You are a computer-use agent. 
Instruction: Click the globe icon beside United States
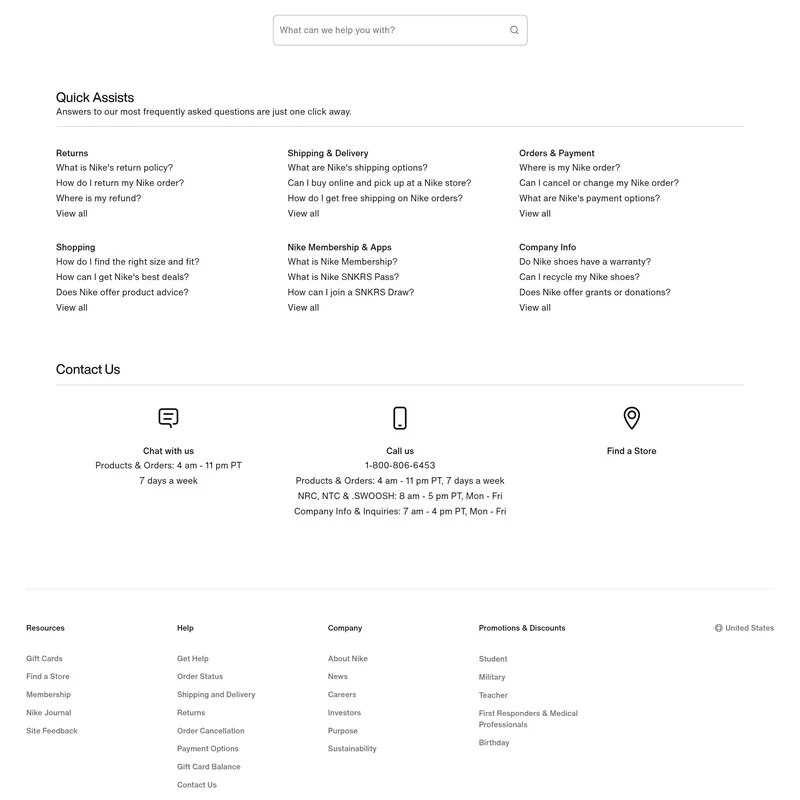pos(718,628)
